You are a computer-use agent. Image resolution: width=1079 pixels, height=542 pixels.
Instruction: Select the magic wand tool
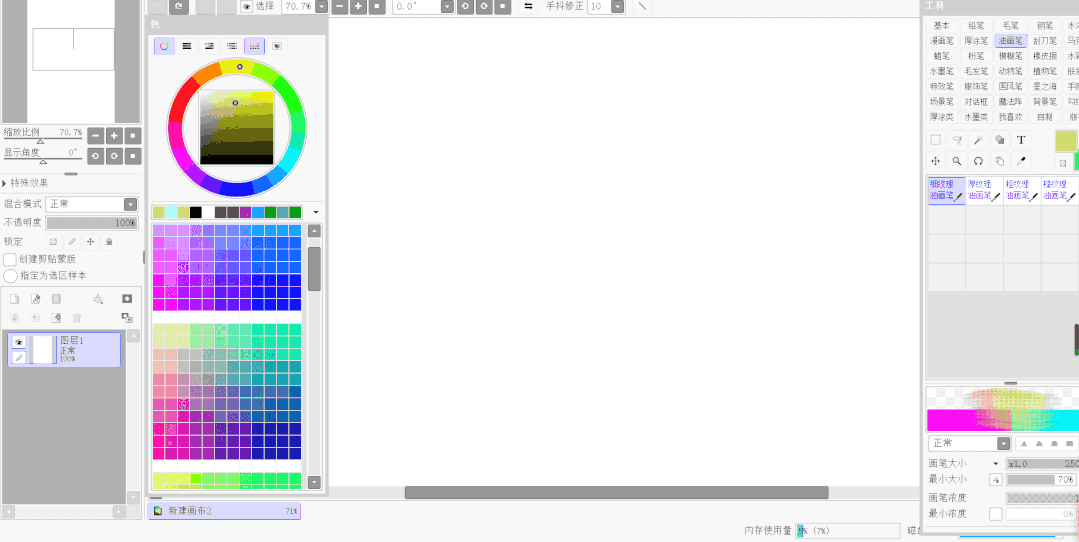pos(978,140)
